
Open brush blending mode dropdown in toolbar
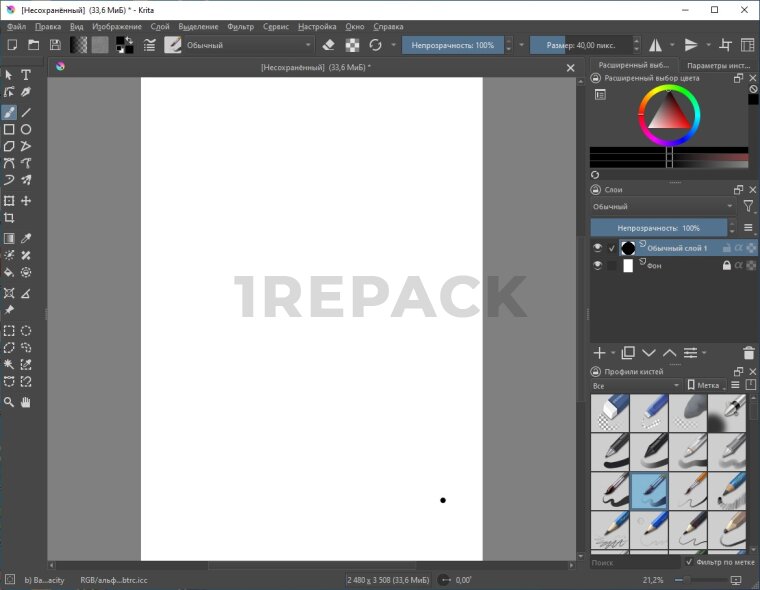click(248, 45)
